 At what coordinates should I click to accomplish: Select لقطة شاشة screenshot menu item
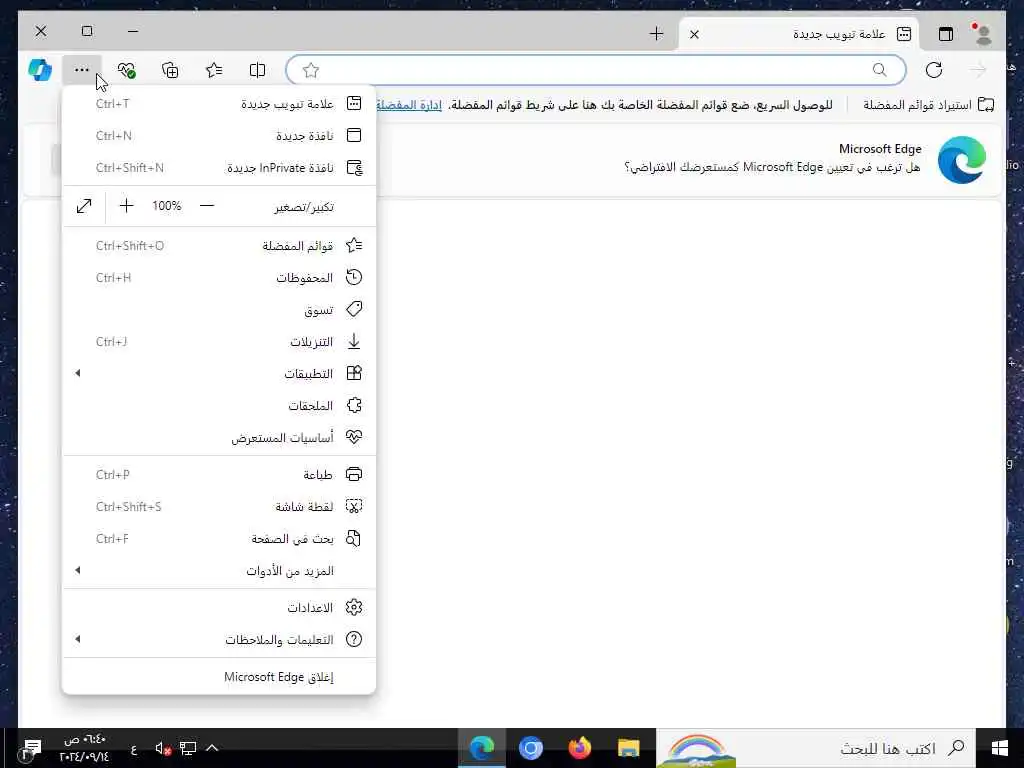tap(219, 506)
